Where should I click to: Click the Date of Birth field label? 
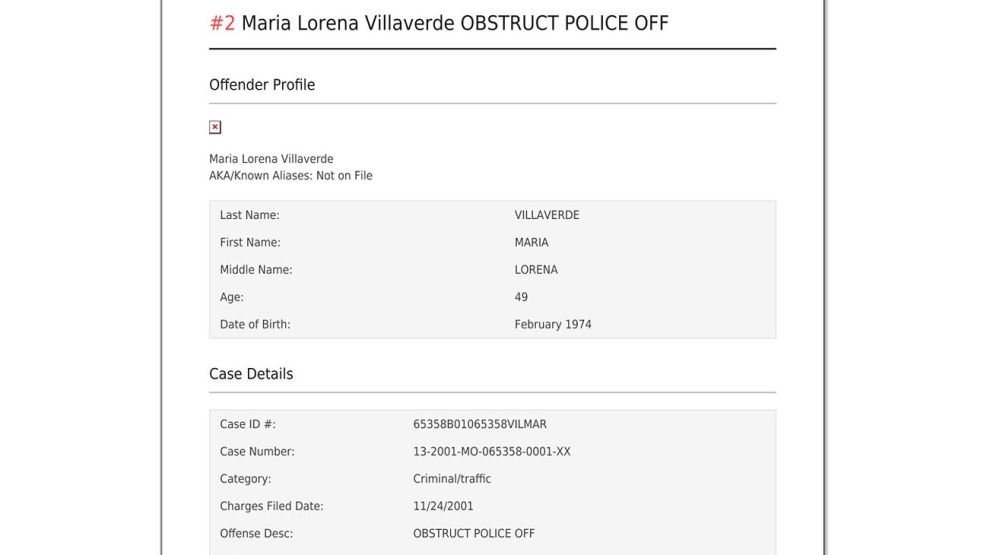(x=255, y=324)
